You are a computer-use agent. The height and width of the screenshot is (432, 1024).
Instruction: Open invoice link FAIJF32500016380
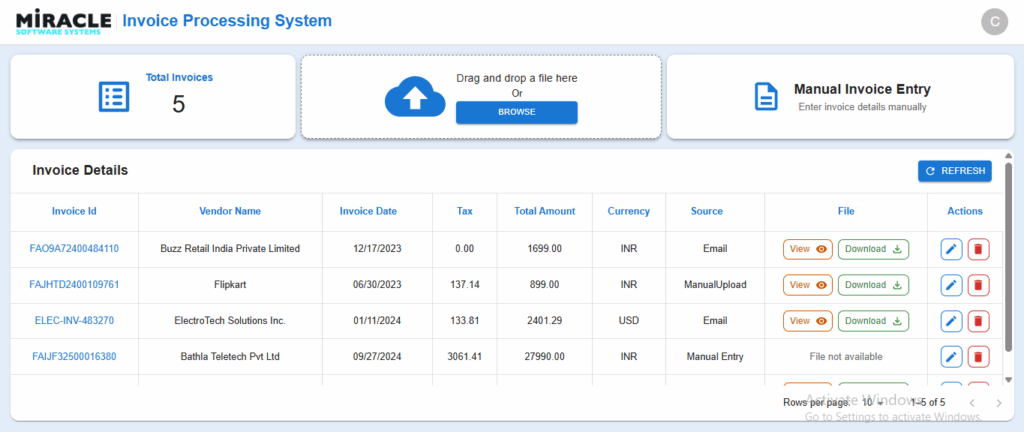74,356
